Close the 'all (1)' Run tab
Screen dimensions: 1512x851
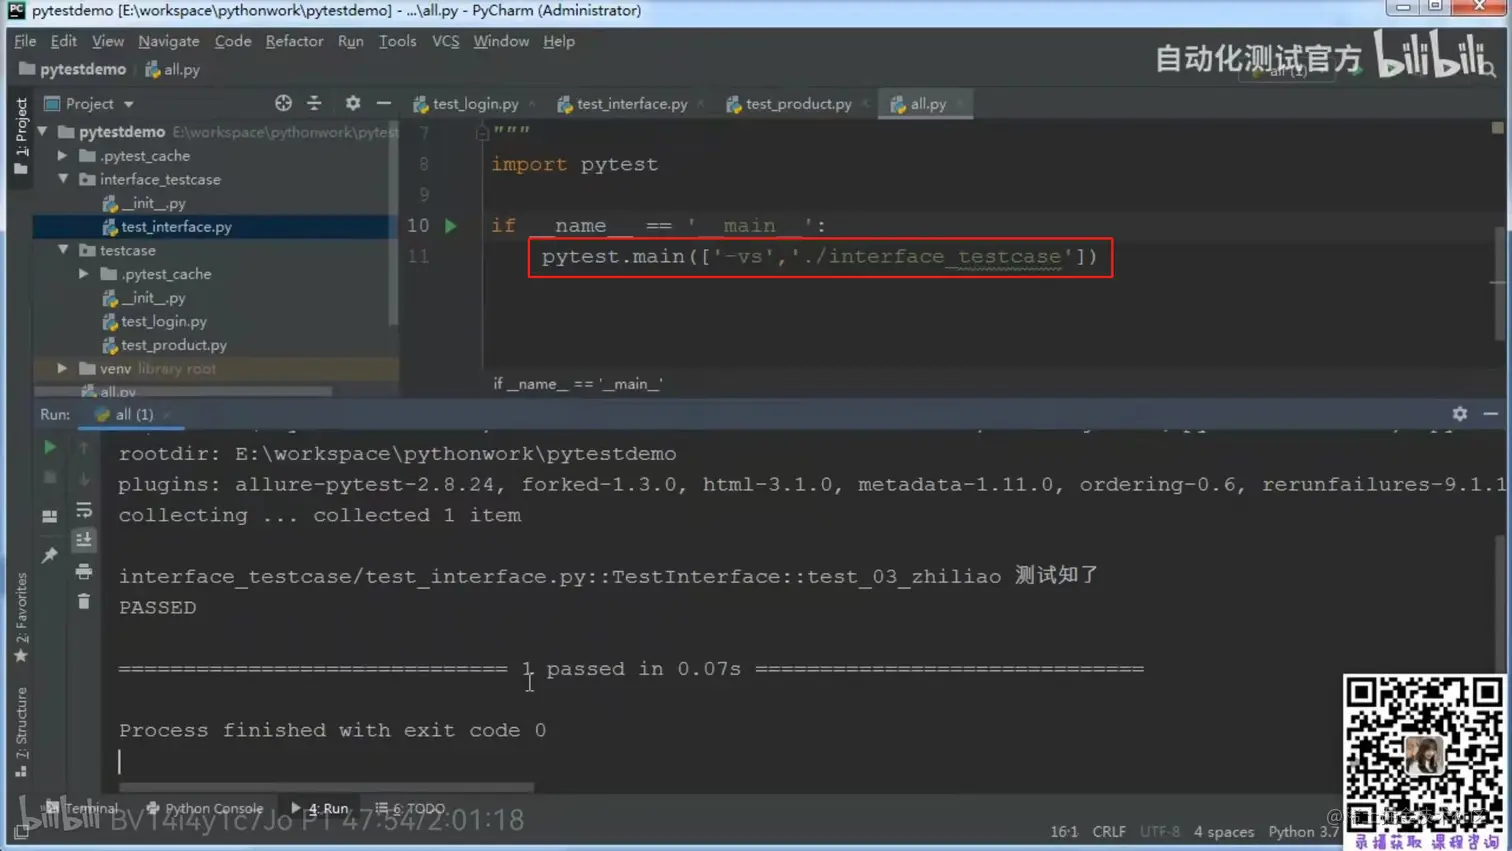coord(167,415)
